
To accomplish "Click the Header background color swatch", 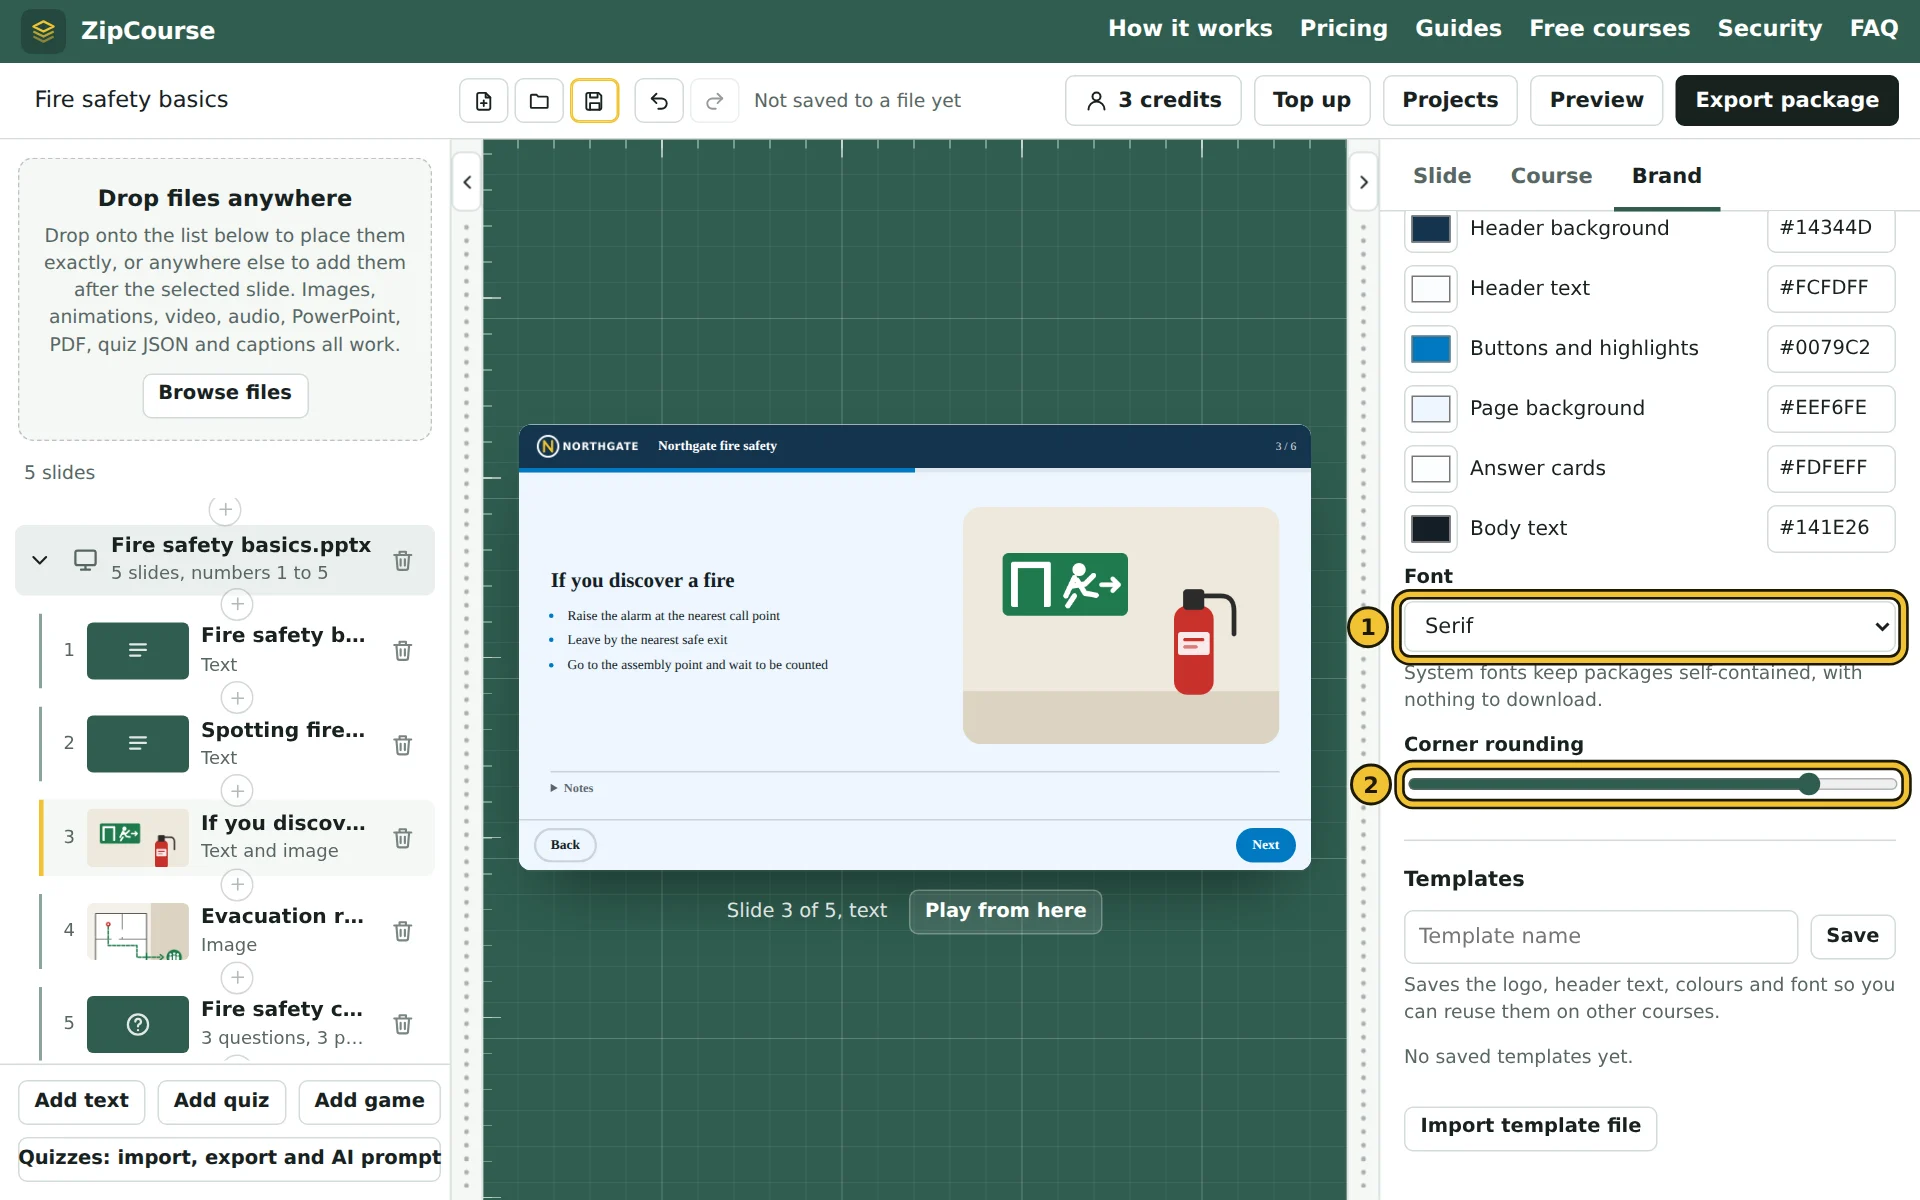I will [1430, 229].
